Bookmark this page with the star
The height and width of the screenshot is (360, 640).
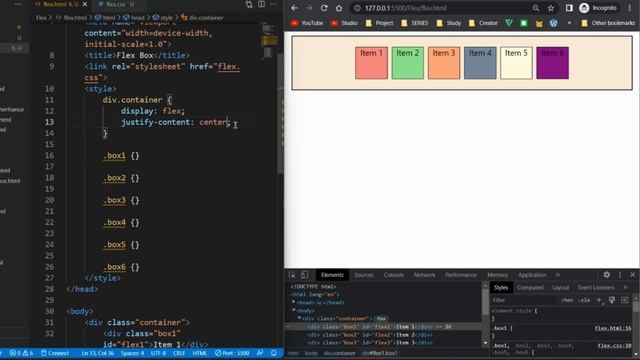[x=551, y=8]
